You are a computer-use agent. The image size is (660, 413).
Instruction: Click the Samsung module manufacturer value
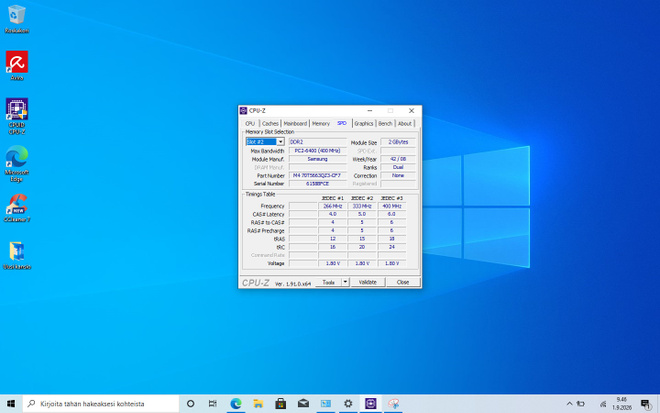(x=318, y=159)
